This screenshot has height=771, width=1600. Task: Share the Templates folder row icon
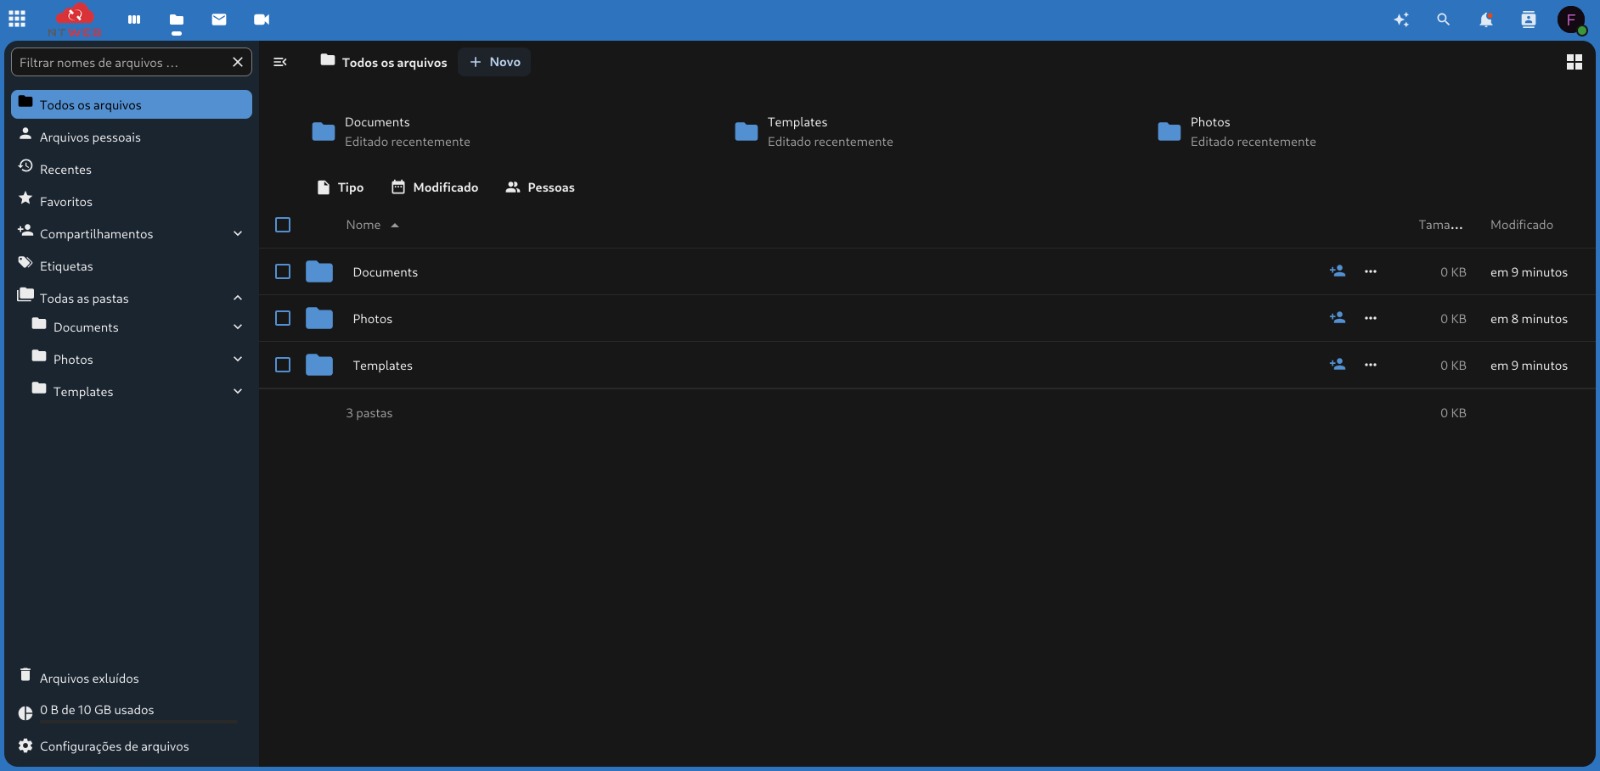1337,365
